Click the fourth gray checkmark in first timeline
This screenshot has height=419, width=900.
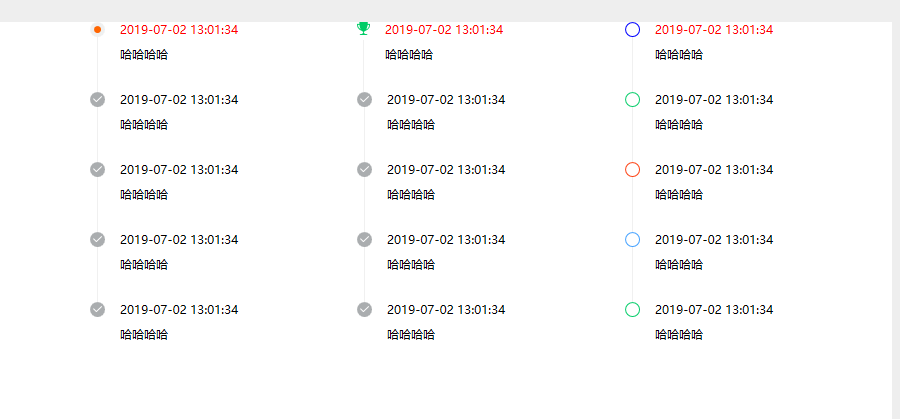pos(98,309)
